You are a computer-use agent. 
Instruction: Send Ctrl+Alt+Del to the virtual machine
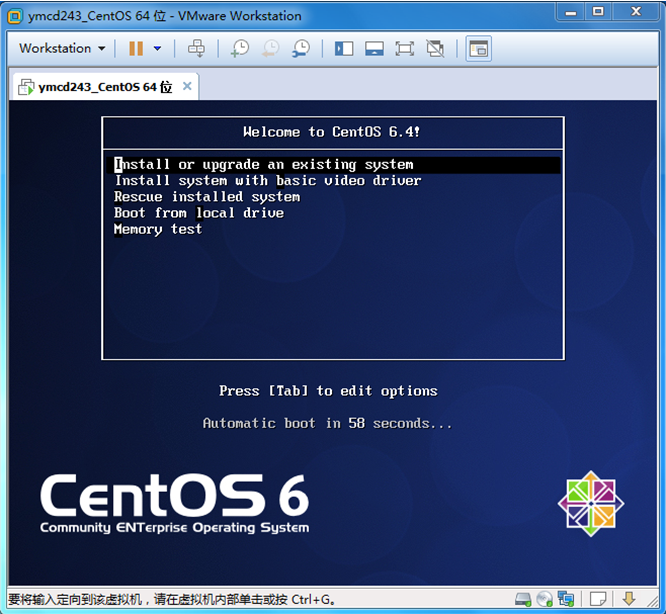coord(196,48)
